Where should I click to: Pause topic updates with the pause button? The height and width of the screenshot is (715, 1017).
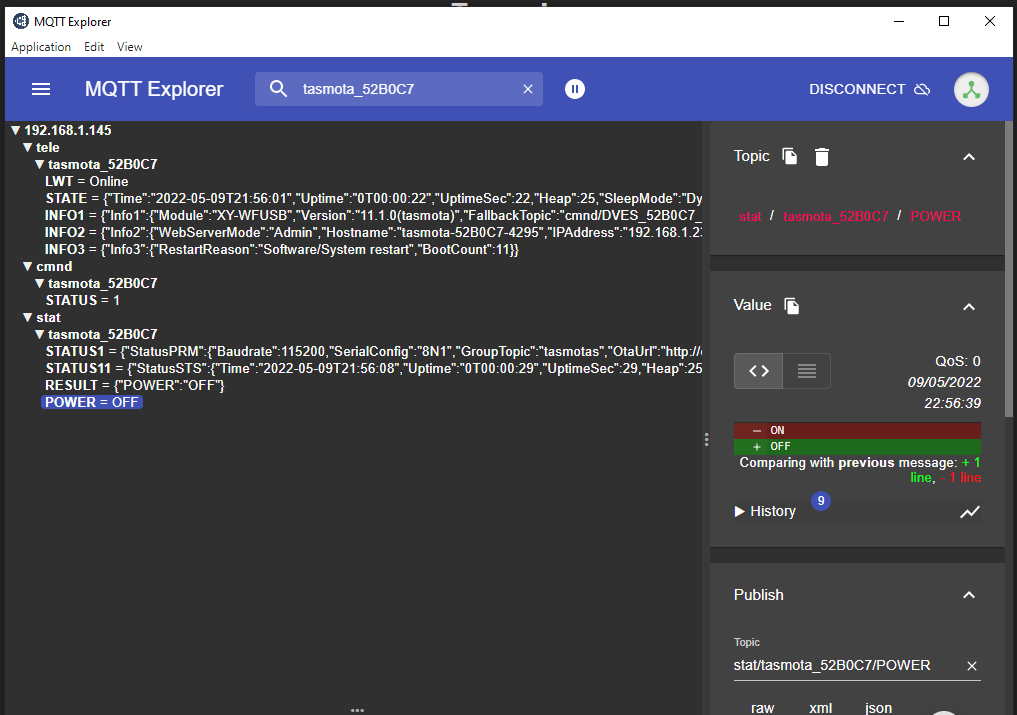coord(575,89)
